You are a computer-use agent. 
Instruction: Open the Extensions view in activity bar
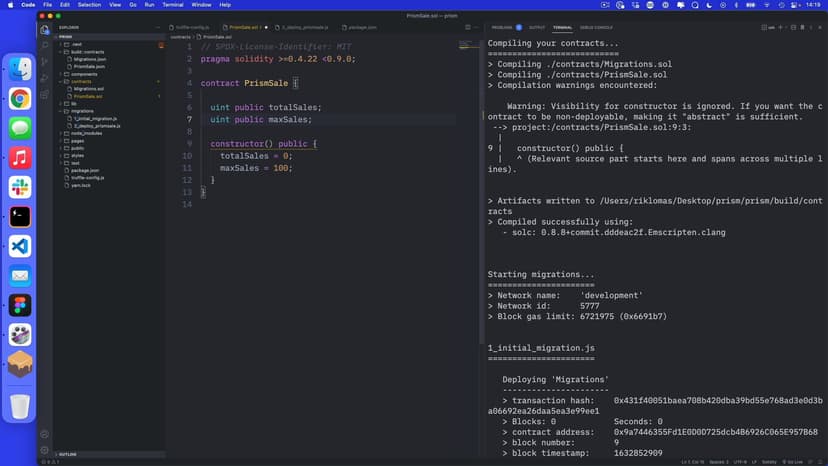pyautogui.click(x=45, y=95)
